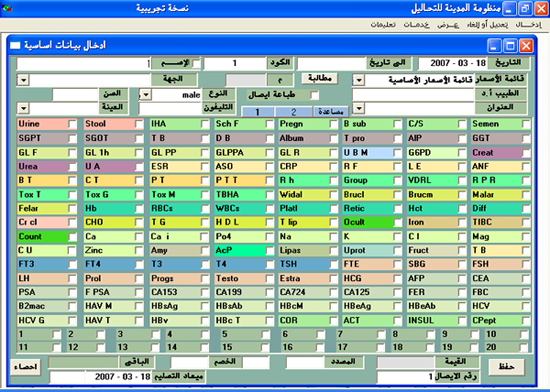Click the patient name input field
Viewport: 550px width, 392px height.
83,64
